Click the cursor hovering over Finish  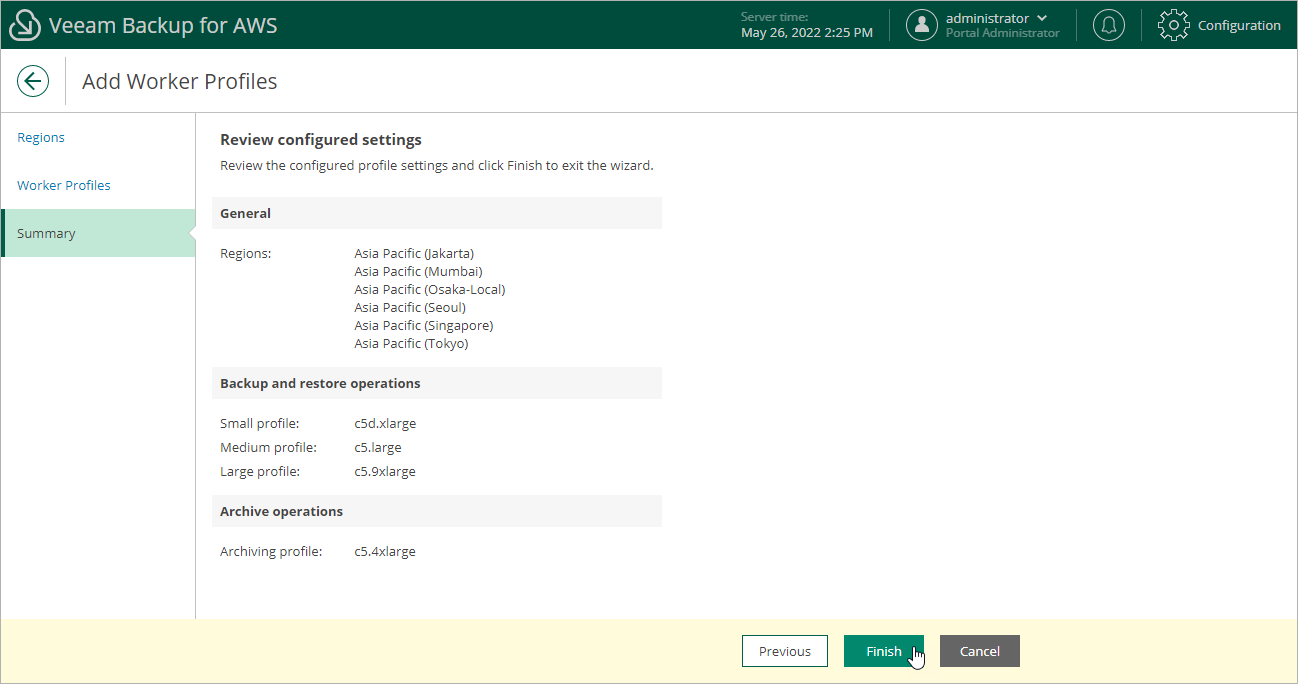tap(917, 657)
